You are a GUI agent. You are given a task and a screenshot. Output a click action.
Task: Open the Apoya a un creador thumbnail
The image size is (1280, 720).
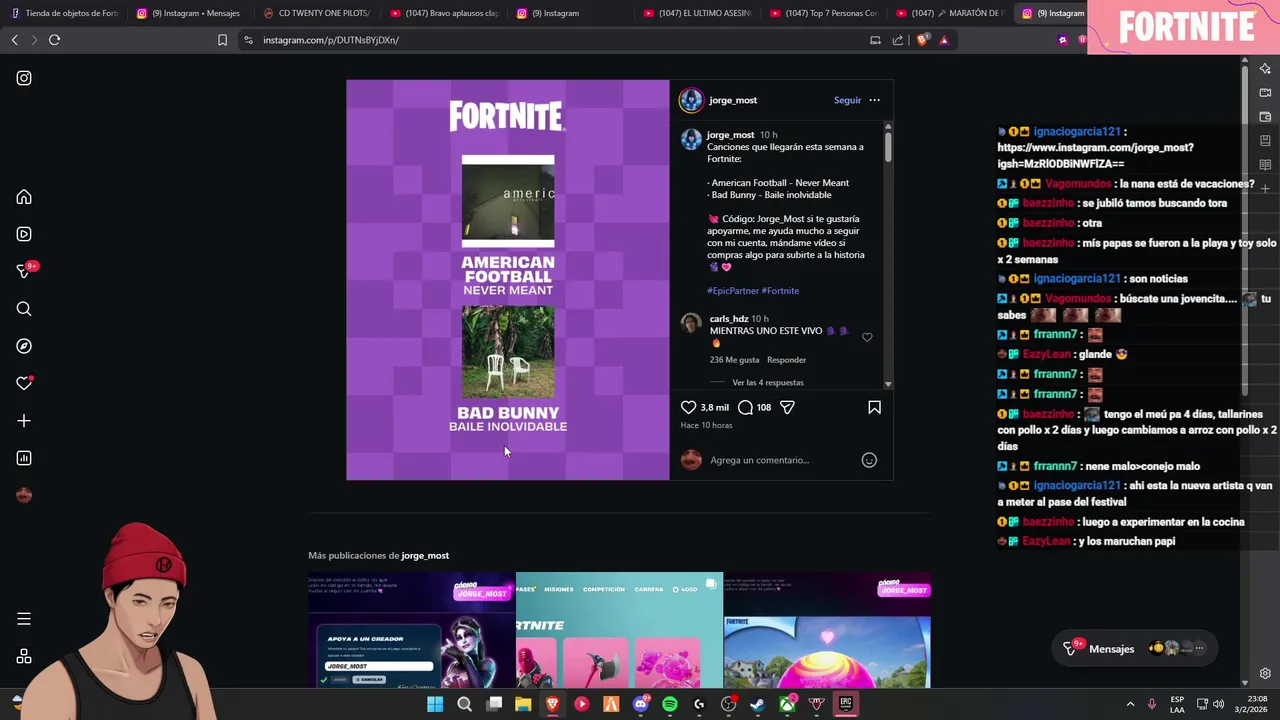click(411, 630)
